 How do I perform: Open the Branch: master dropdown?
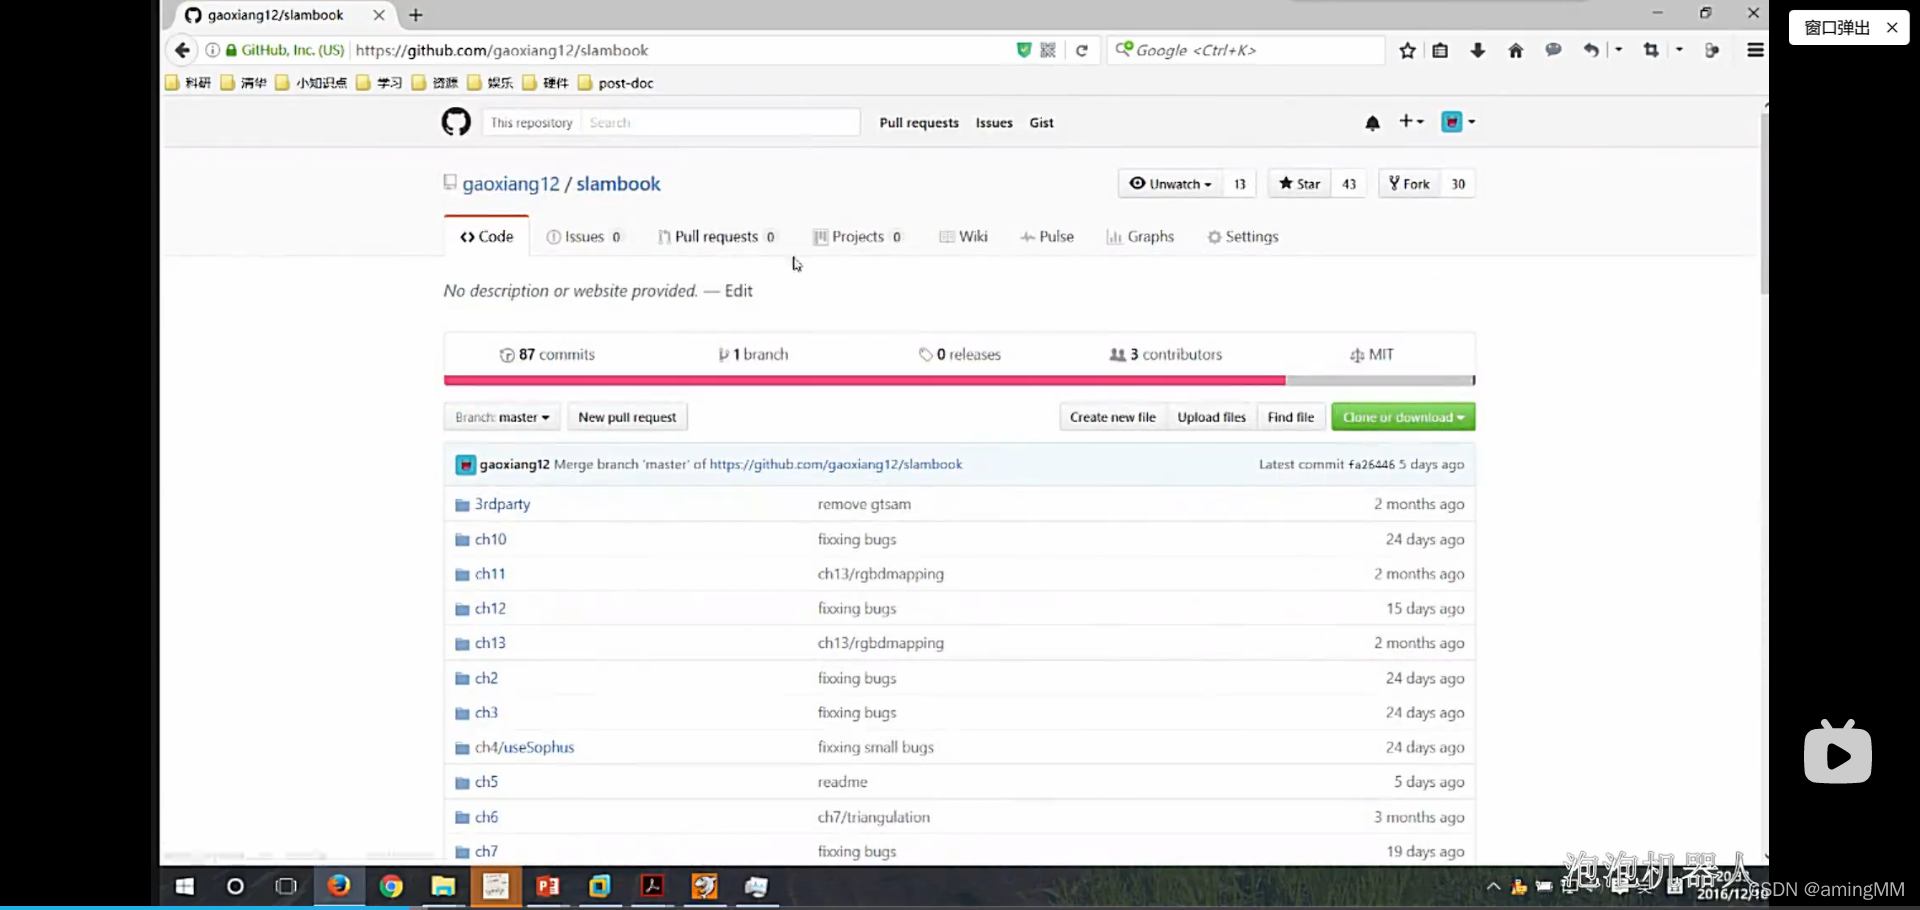(502, 417)
